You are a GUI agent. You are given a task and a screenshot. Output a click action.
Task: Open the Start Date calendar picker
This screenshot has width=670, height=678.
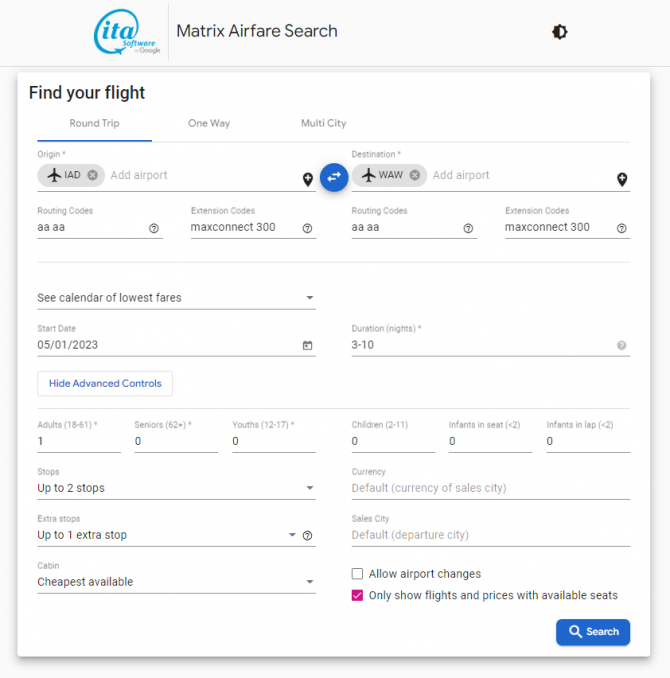coord(307,345)
